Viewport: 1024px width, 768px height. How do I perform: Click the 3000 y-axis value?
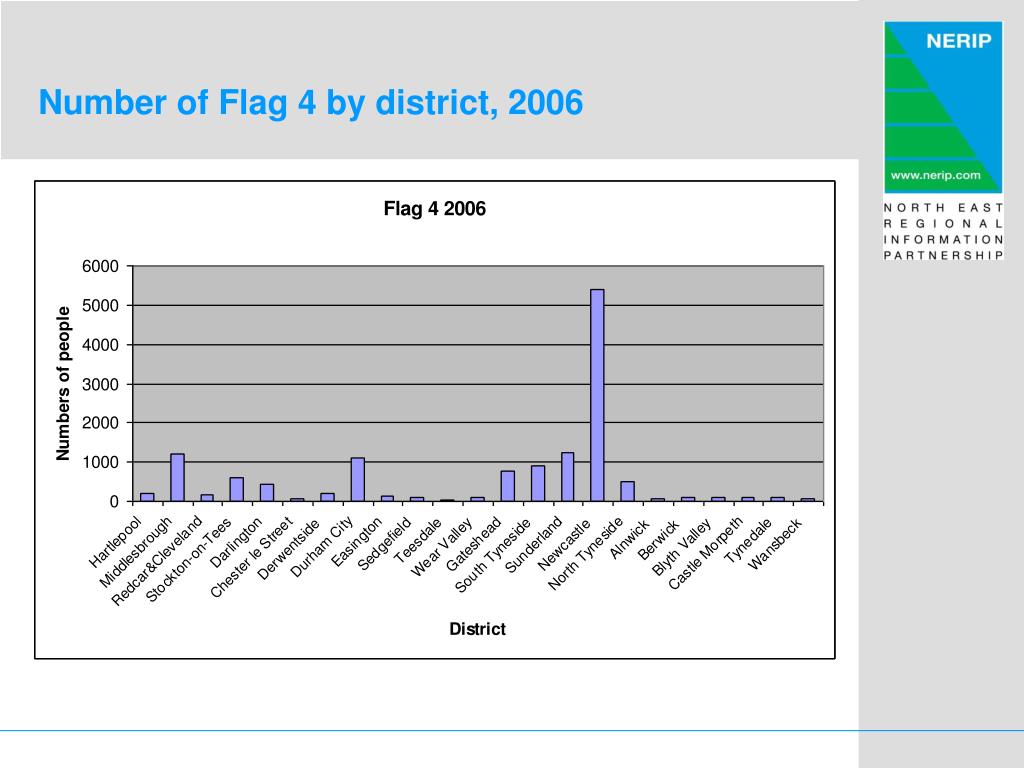[101, 384]
